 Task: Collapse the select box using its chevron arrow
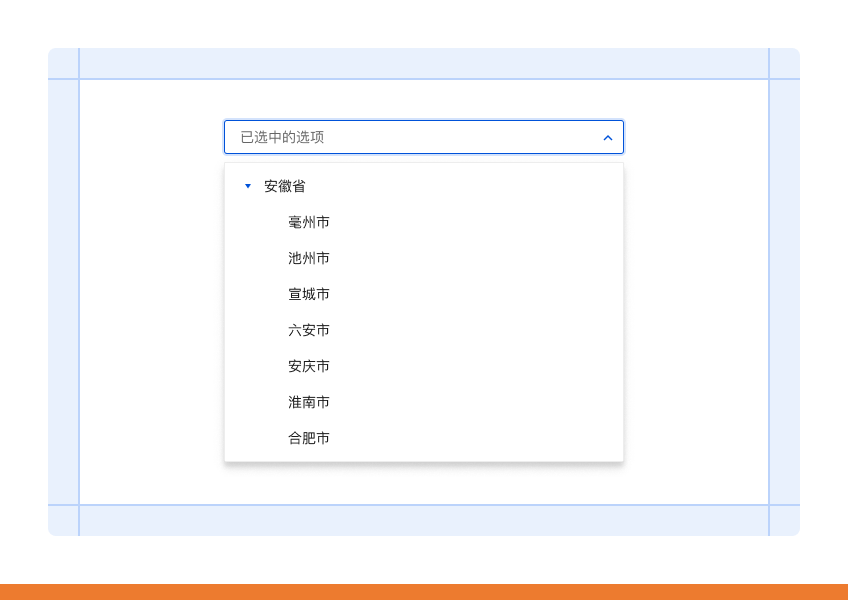608,138
